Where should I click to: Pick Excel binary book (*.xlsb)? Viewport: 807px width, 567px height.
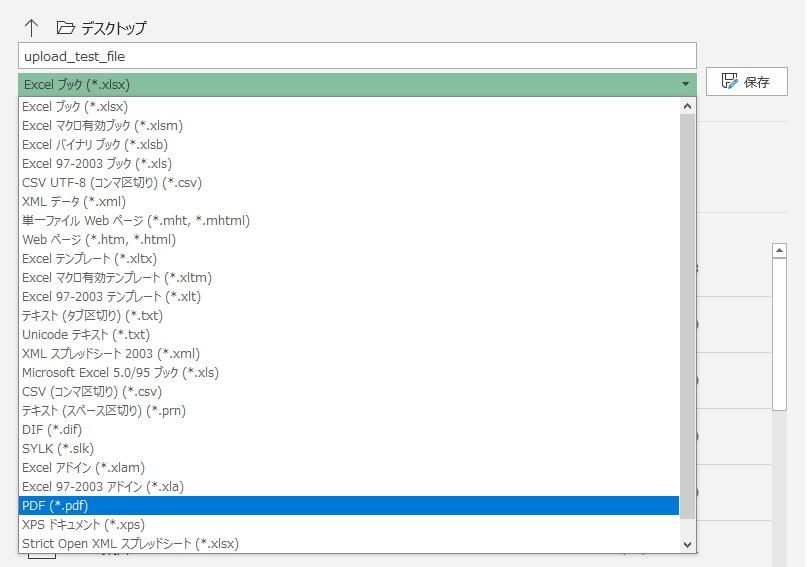[95, 145]
